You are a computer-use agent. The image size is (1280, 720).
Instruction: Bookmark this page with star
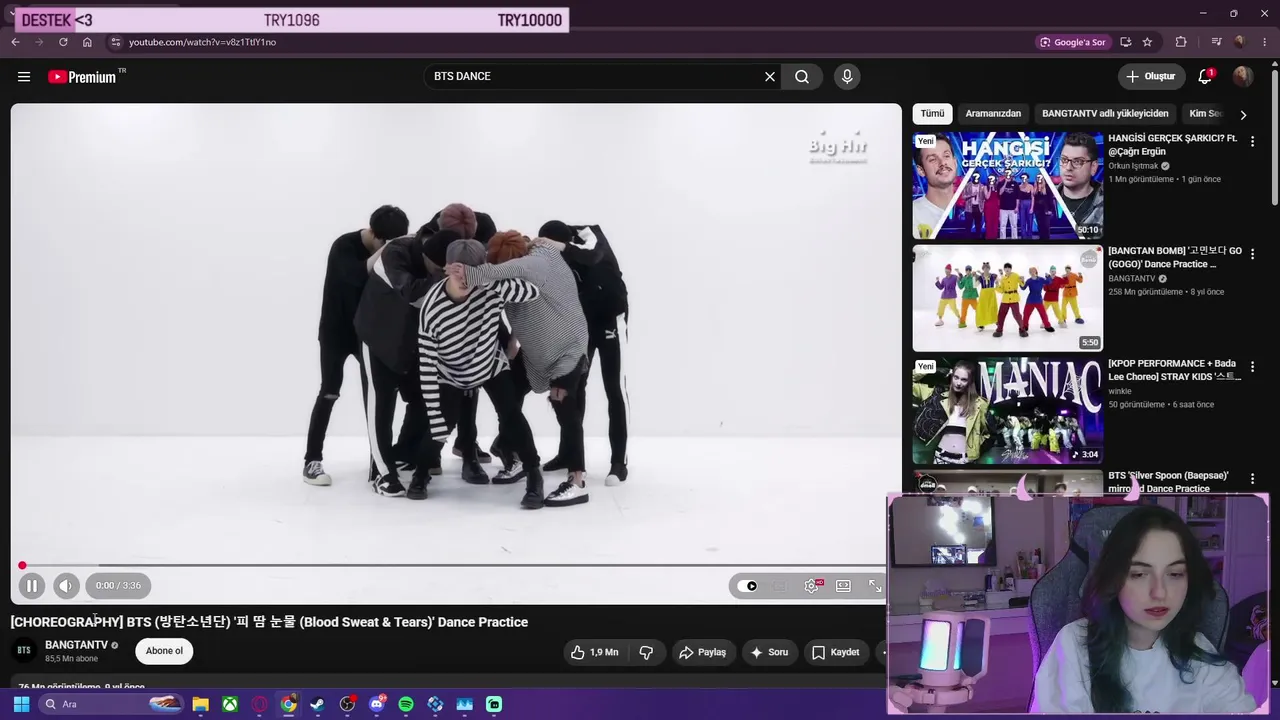[x=1147, y=42]
